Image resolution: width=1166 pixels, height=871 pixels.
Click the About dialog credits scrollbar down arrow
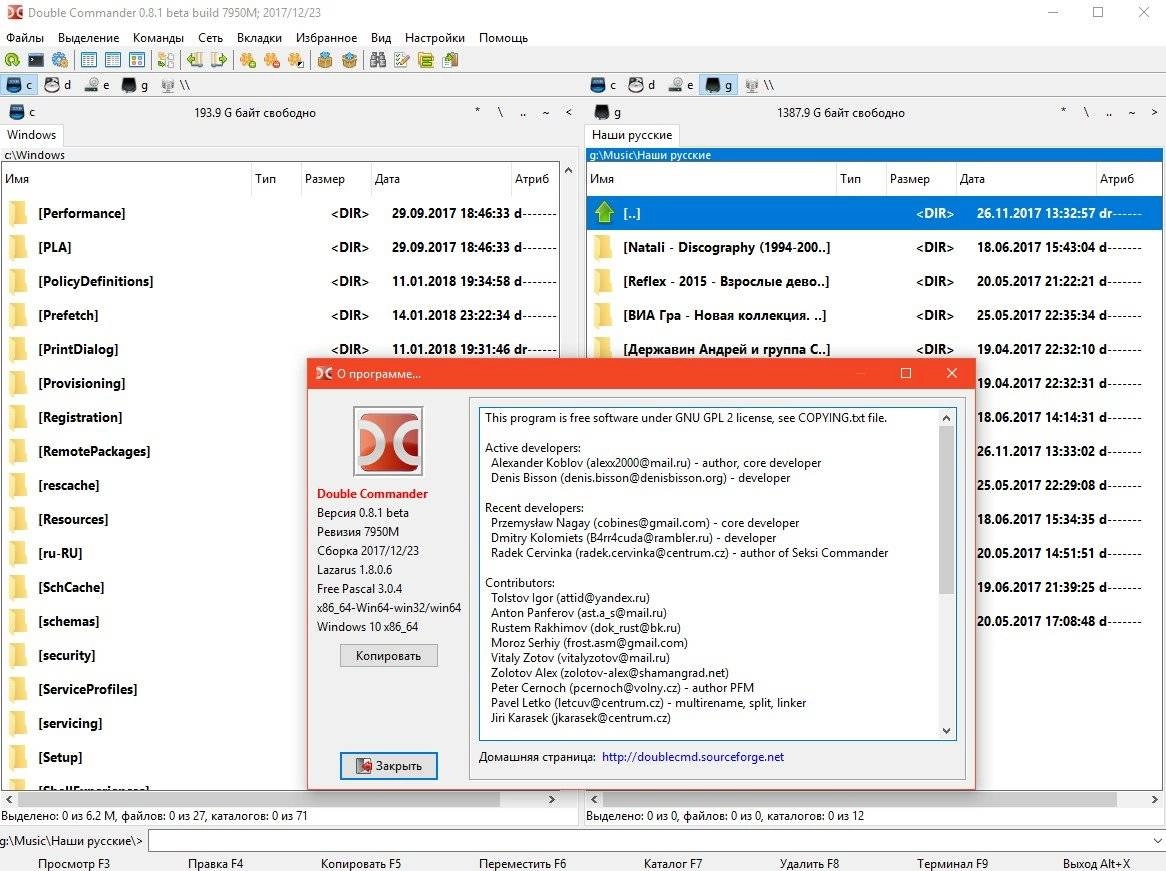coord(946,730)
